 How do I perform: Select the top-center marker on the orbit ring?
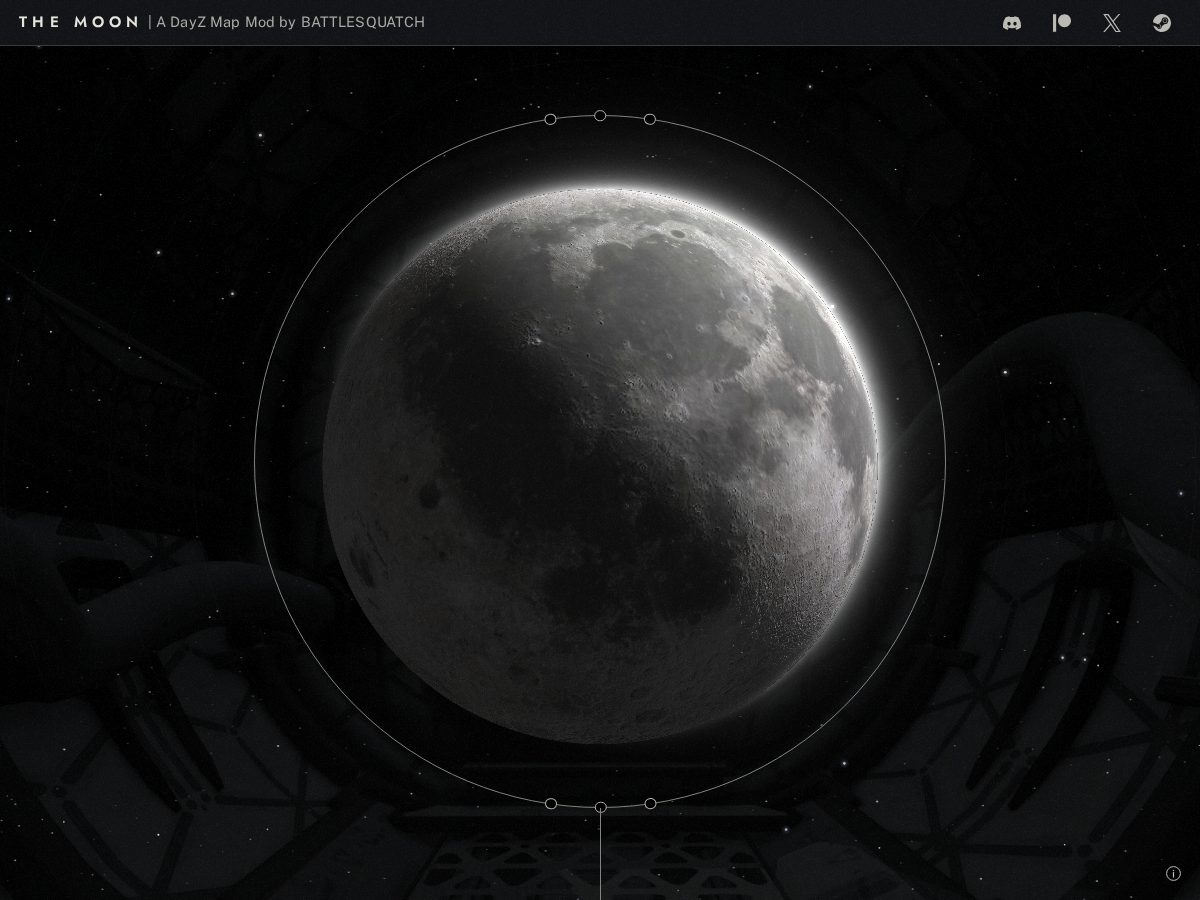tap(600, 116)
